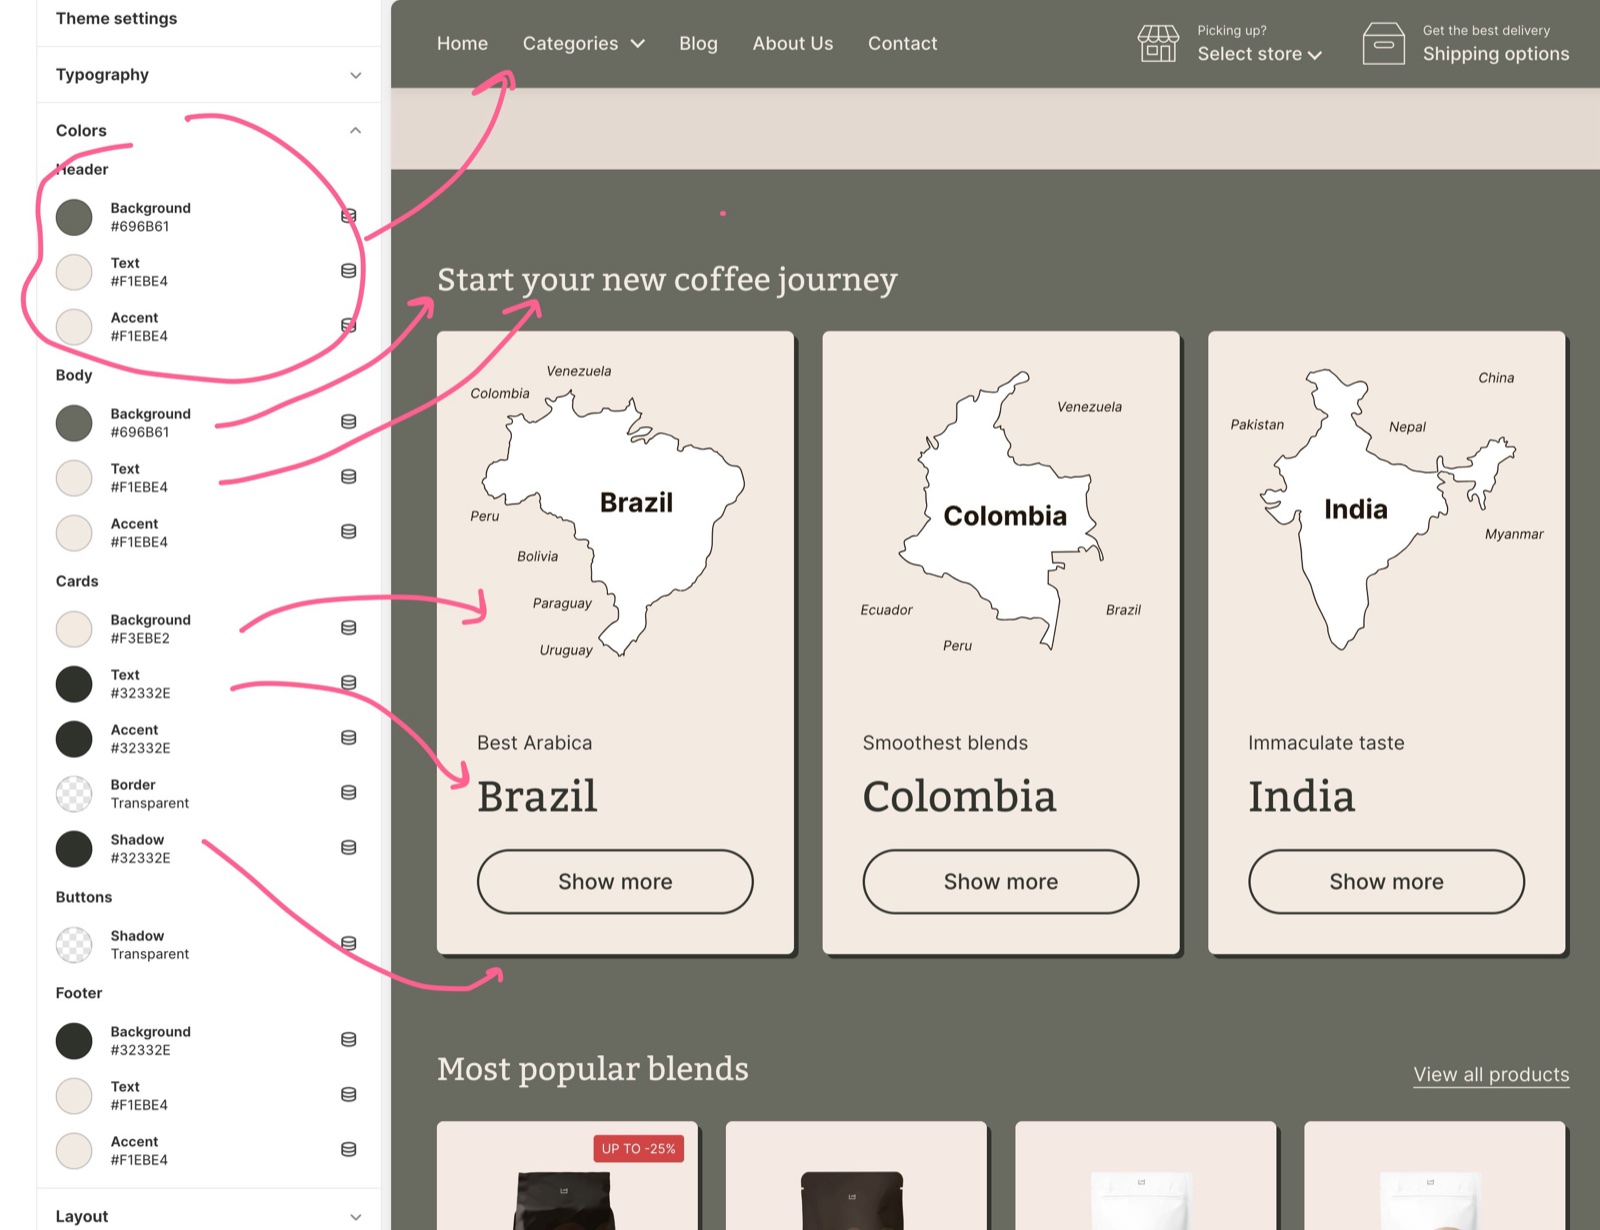Pick the Header Accent color swatch

74,327
